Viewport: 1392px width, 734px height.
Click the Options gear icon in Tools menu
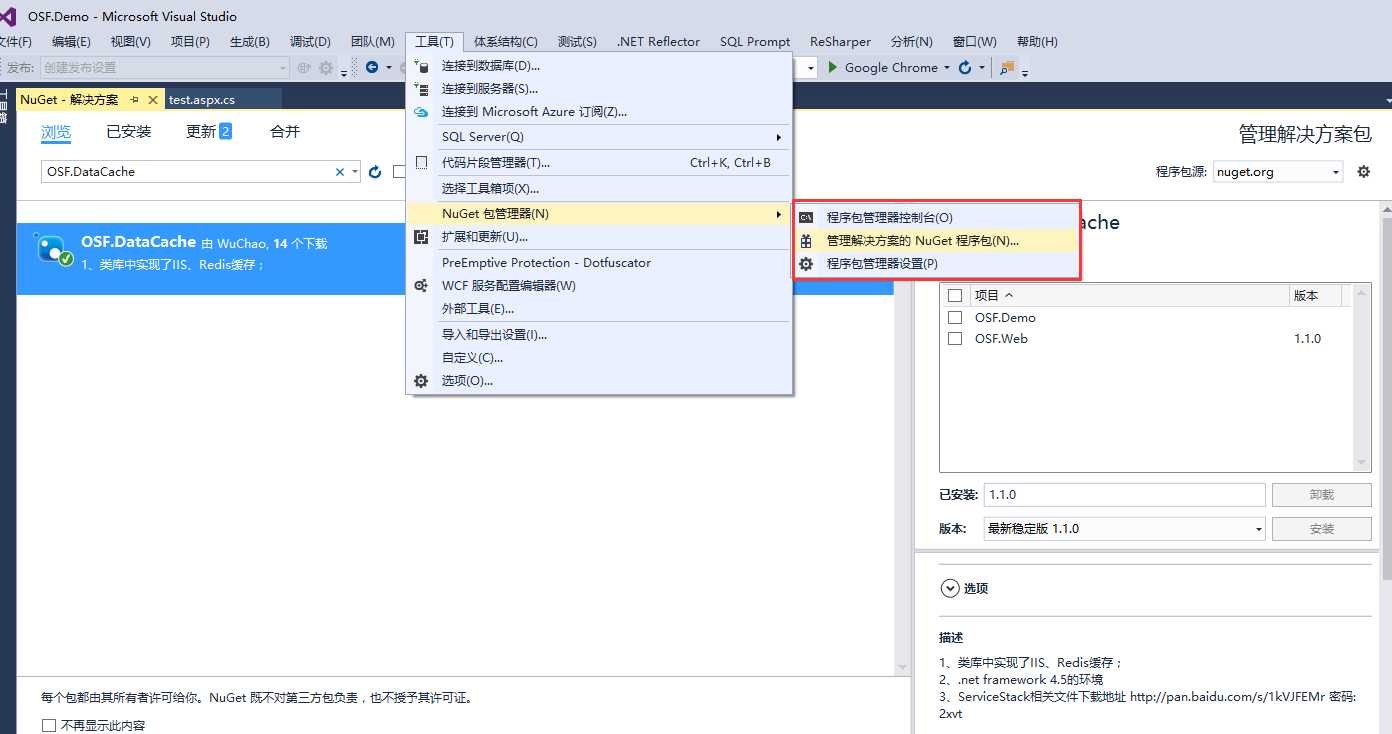click(421, 381)
